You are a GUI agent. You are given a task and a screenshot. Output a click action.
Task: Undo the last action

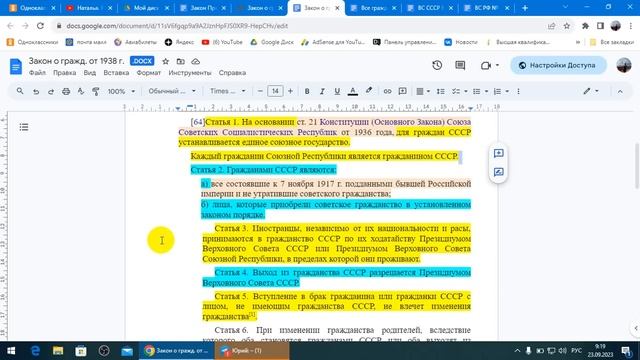[36, 91]
